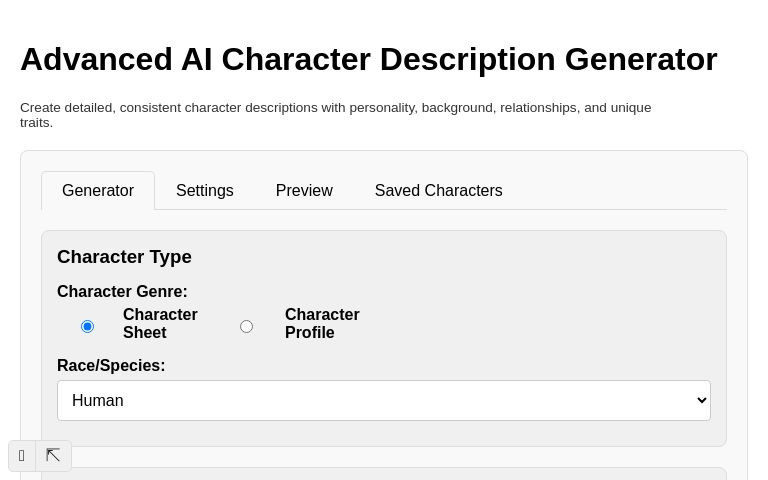This screenshot has height=480, width=768.
Task: Click the Character Genre label
Action: pyautogui.click(x=122, y=292)
